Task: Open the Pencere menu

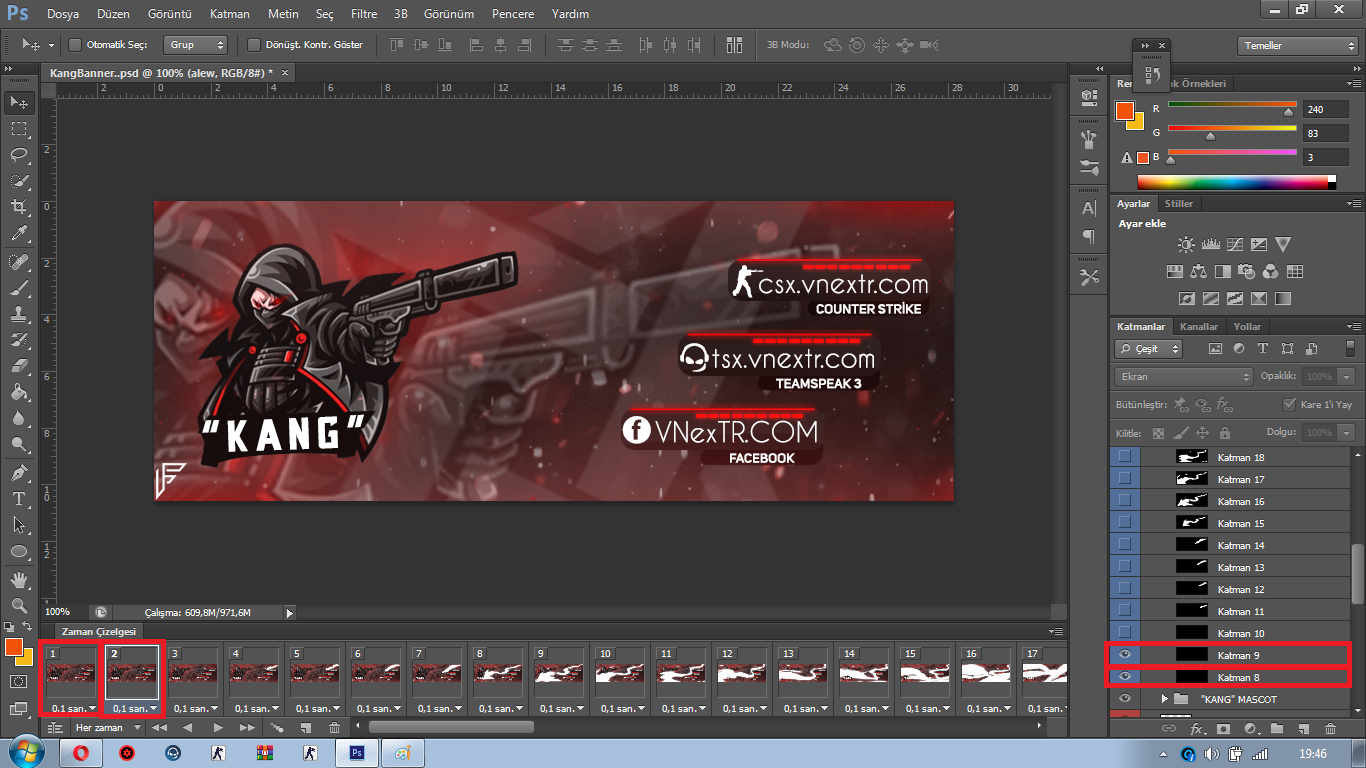Action: tap(515, 14)
